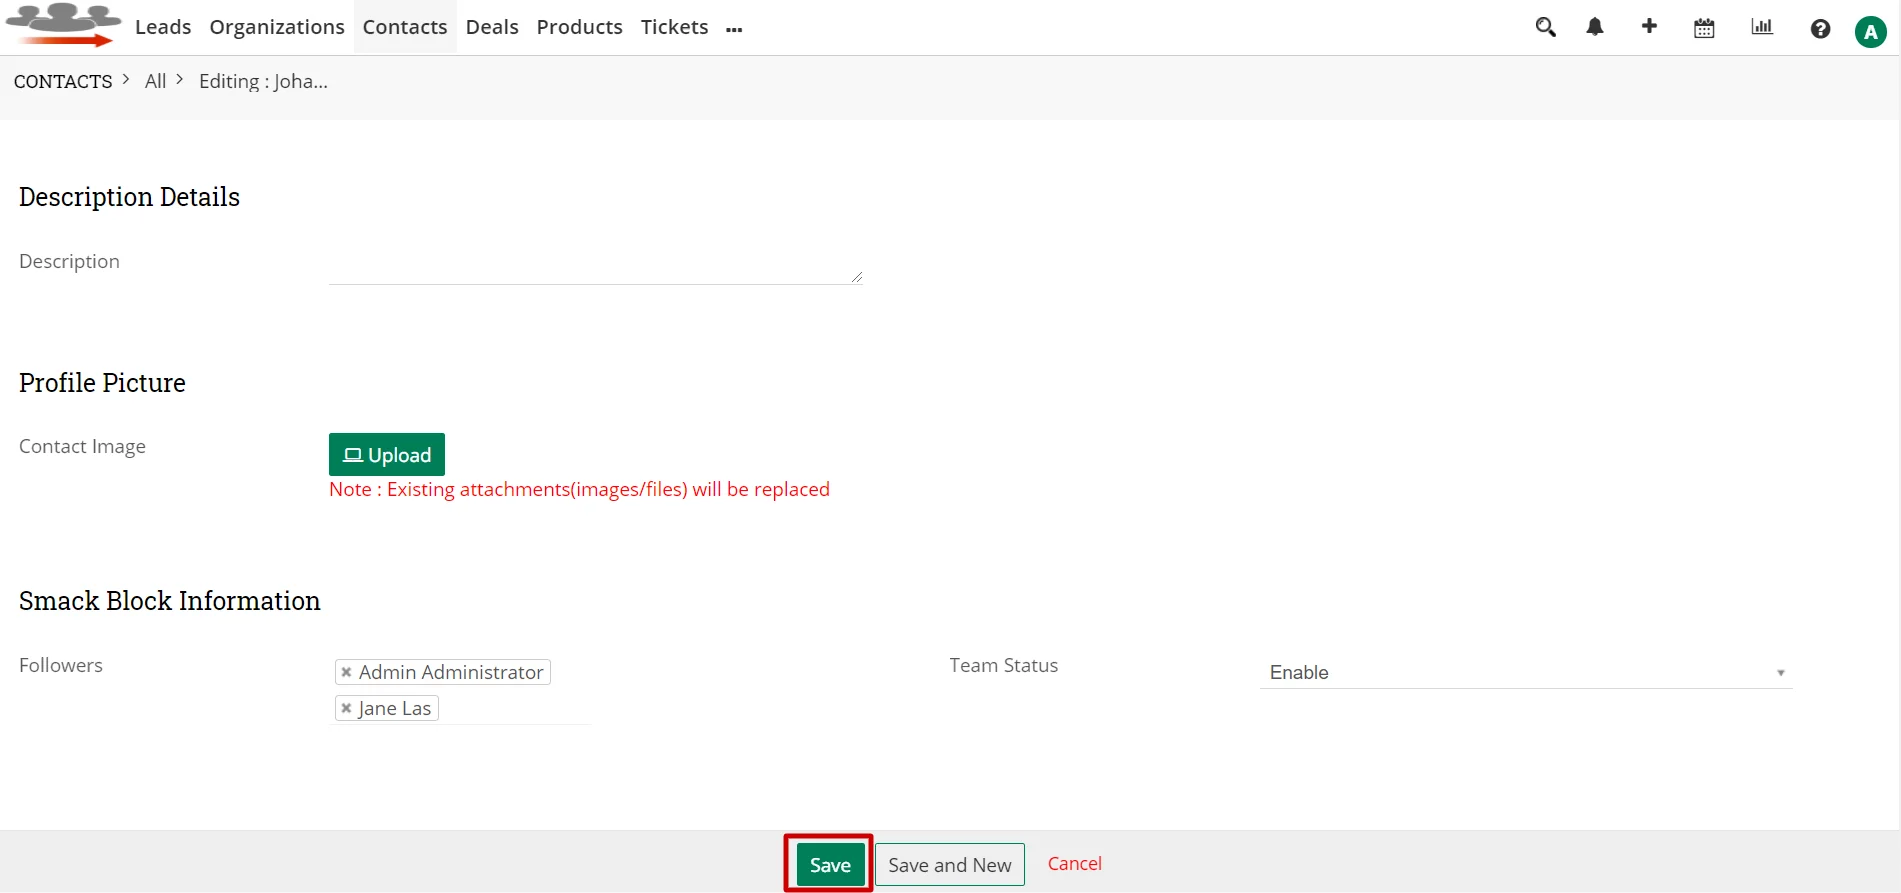Screen dimensions: 1901x893
Task: Click the CRM logo in header
Action: [x=63, y=26]
